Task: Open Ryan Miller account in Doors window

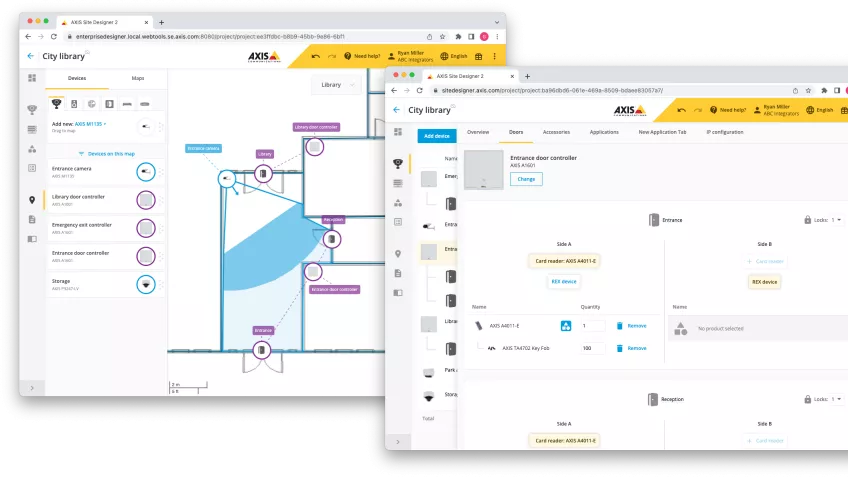Action: (x=776, y=110)
